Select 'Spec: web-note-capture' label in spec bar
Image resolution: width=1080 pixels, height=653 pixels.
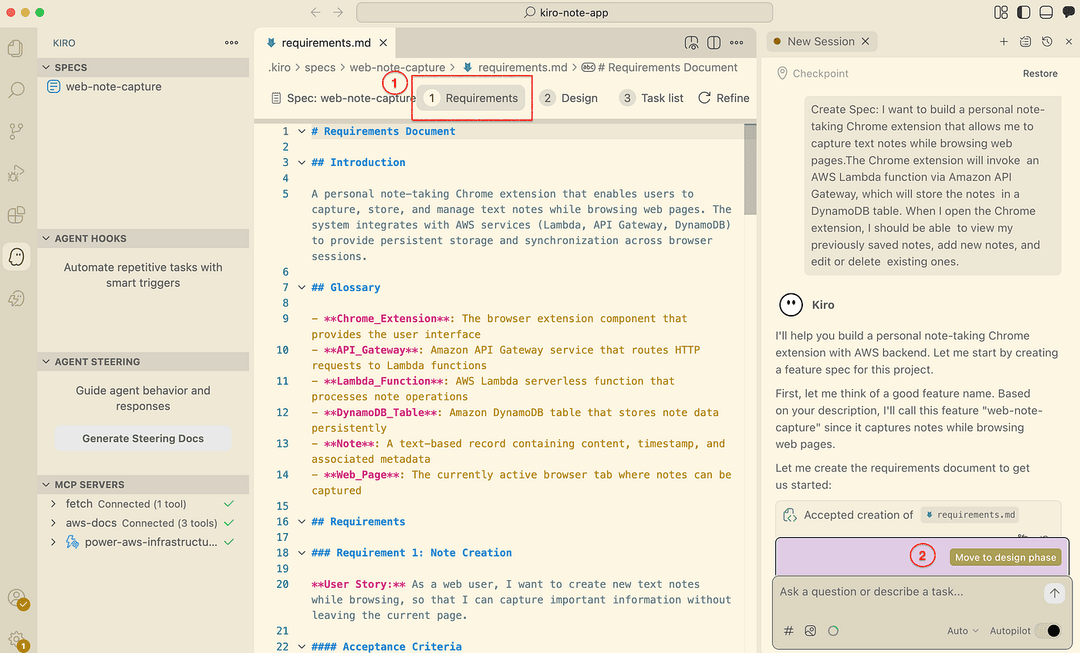click(x=343, y=98)
